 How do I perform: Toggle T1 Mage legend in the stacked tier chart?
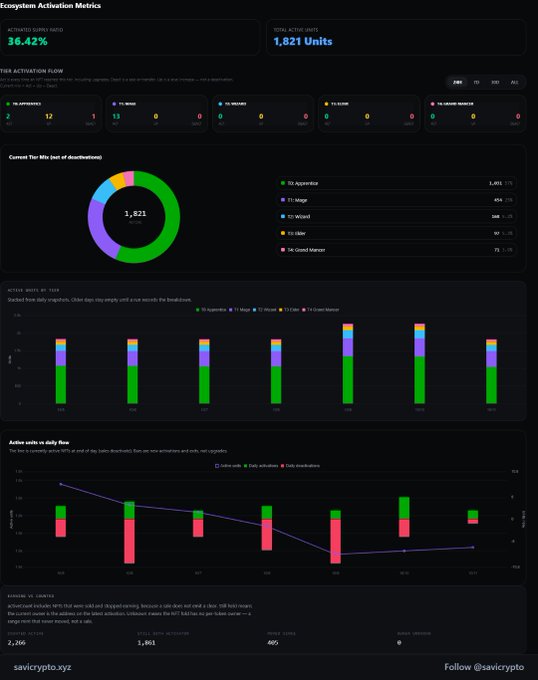(240, 310)
